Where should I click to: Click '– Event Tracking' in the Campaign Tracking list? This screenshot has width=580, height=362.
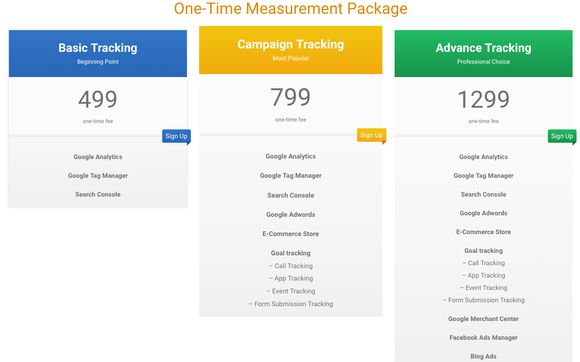291,291
